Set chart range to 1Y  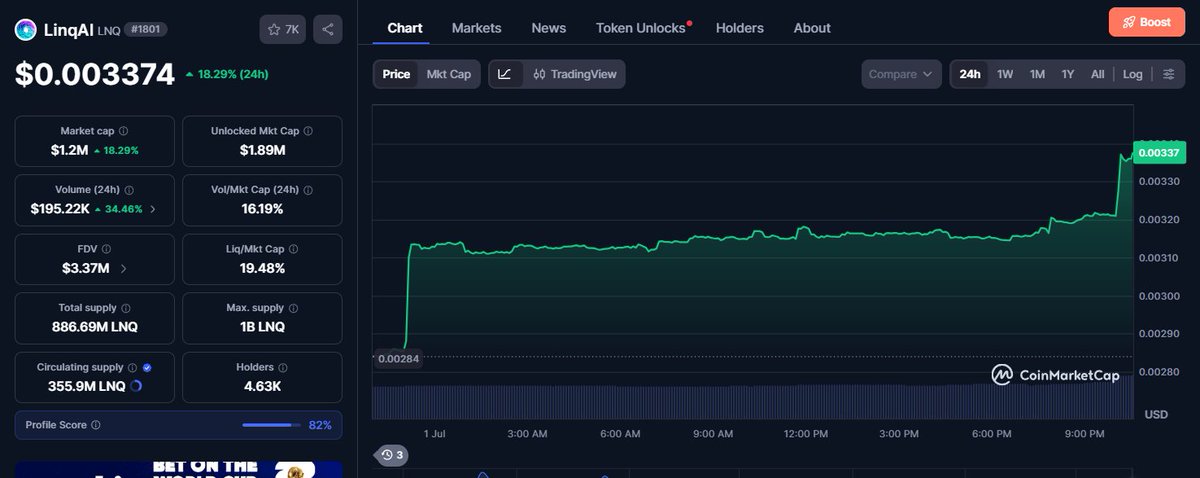(x=1068, y=74)
